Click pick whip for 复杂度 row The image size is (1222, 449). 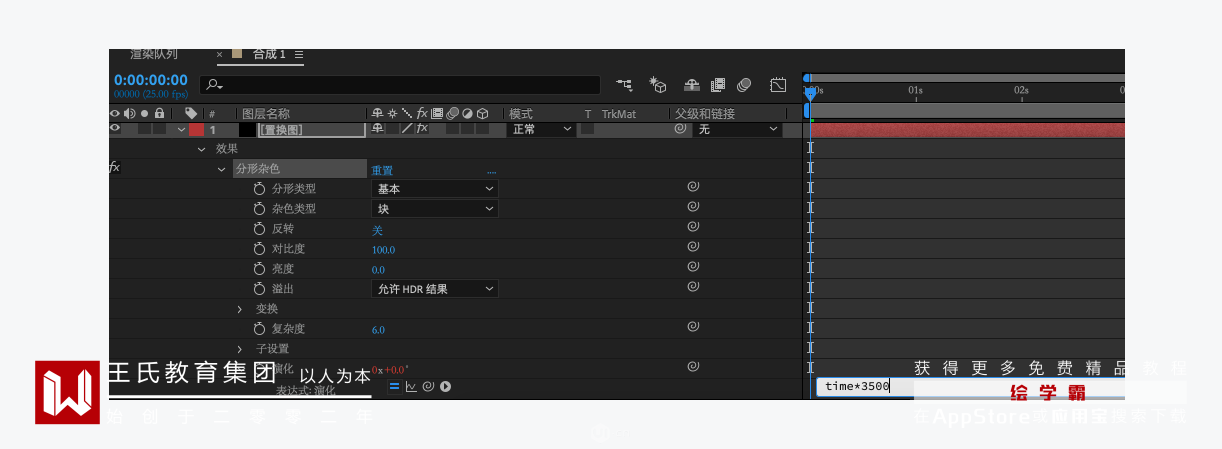click(692, 327)
